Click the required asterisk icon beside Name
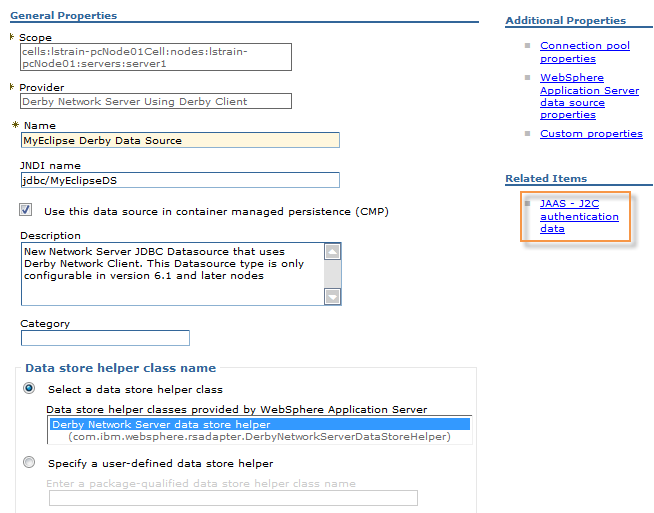This screenshot has width=654, height=513. click(x=15, y=125)
